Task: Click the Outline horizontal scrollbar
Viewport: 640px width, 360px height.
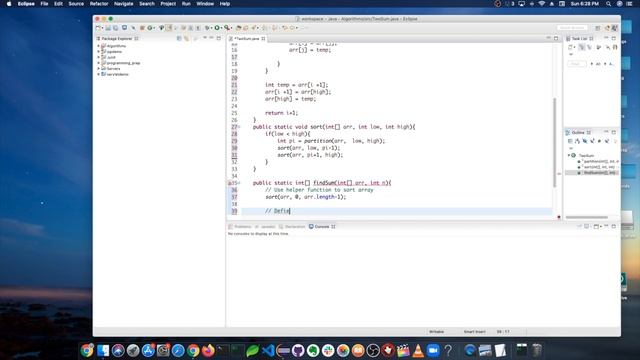Action: click(x=587, y=217)
